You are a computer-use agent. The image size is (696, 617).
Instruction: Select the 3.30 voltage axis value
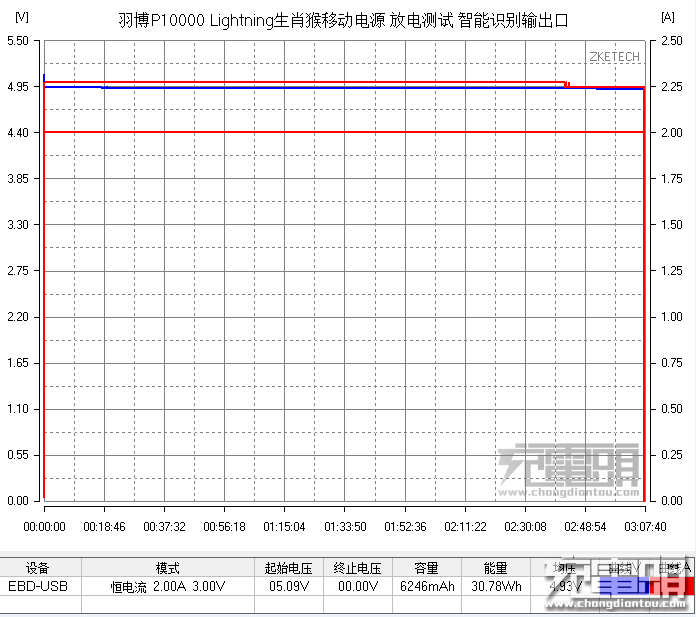18,225
